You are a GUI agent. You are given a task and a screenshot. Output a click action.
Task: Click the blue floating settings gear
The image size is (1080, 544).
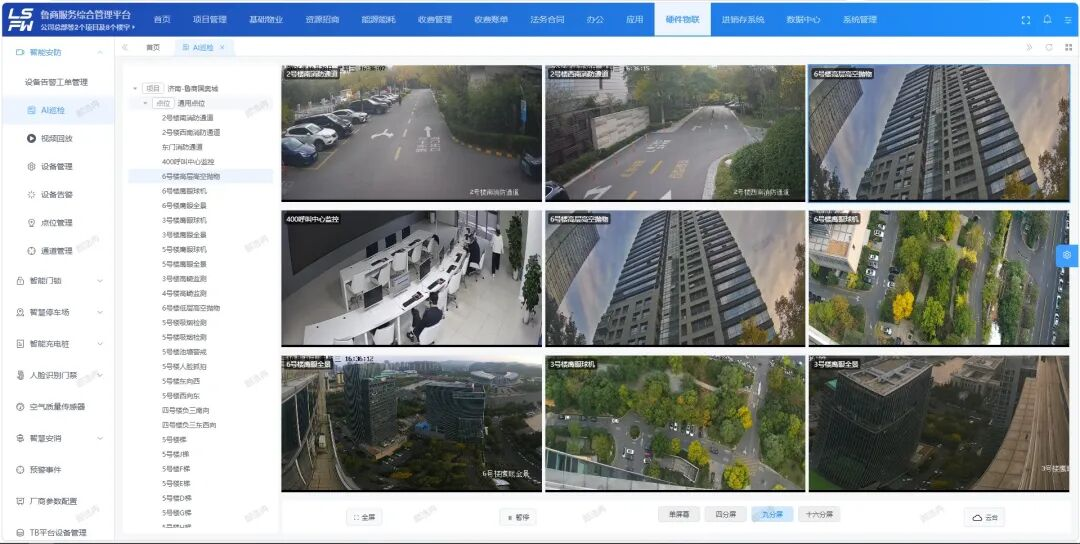coord(1067,255)
